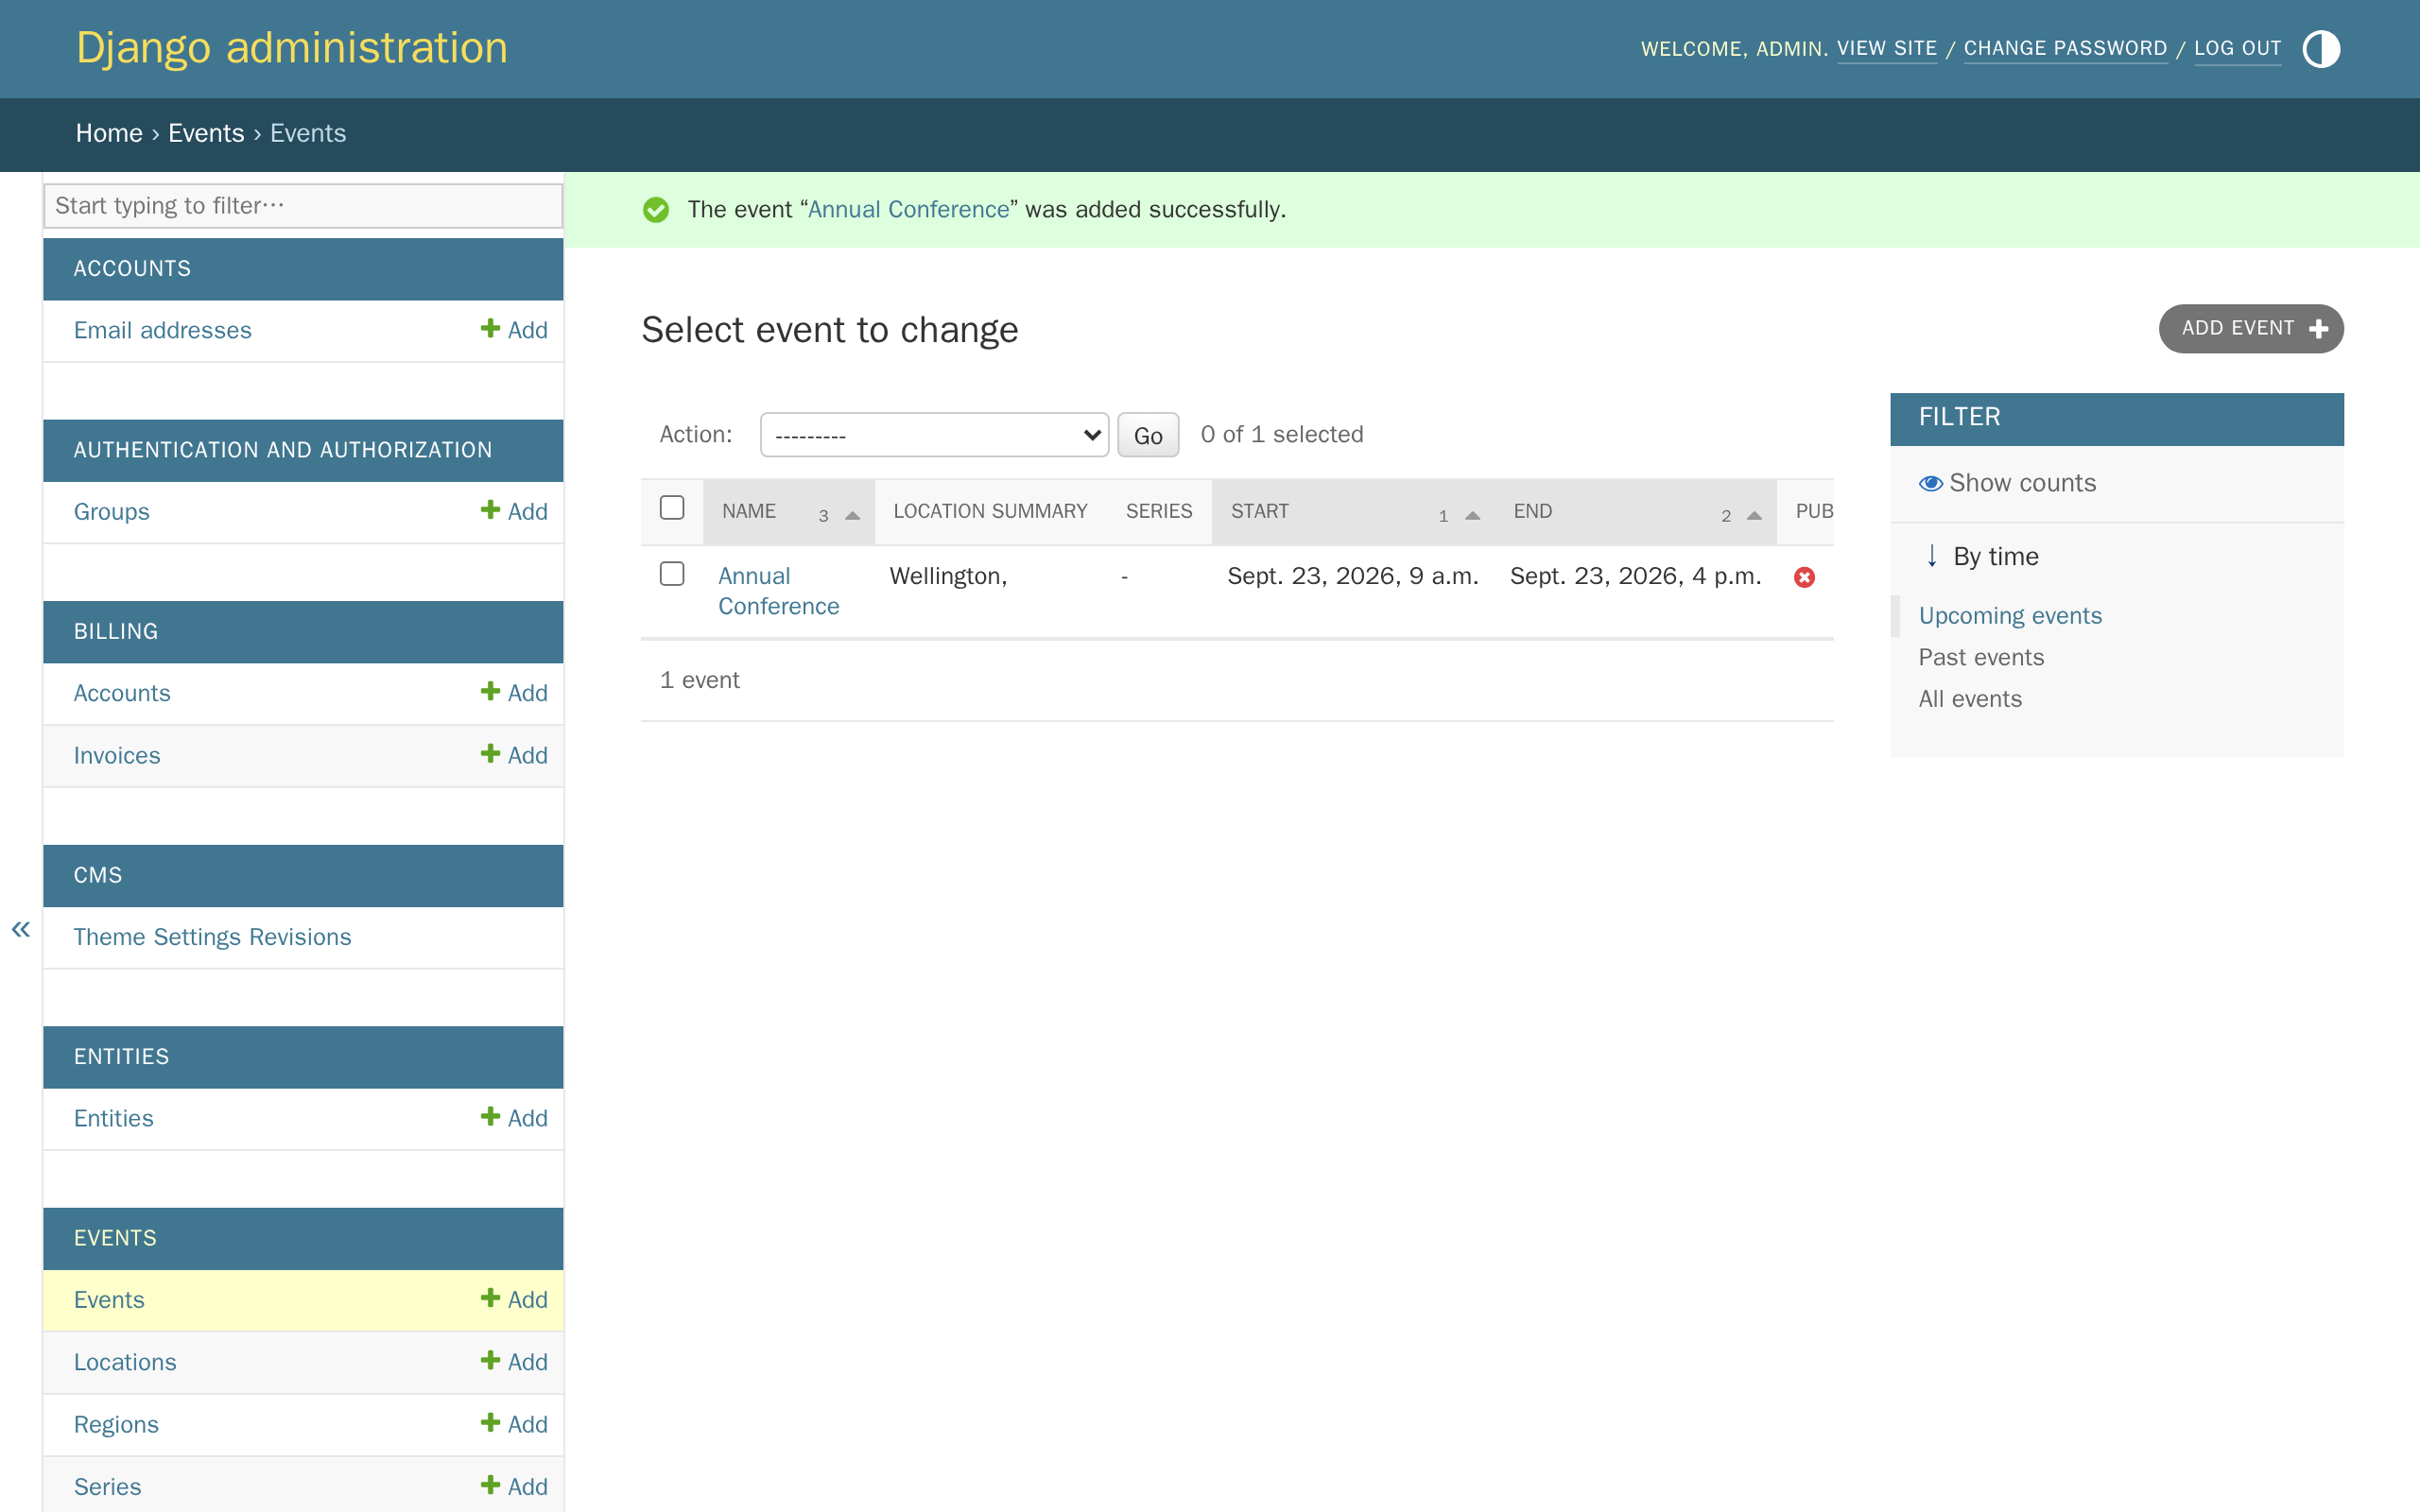Click the View Site link
The height and width of the screenshot is (1512, 2420).
point(1887,48)
